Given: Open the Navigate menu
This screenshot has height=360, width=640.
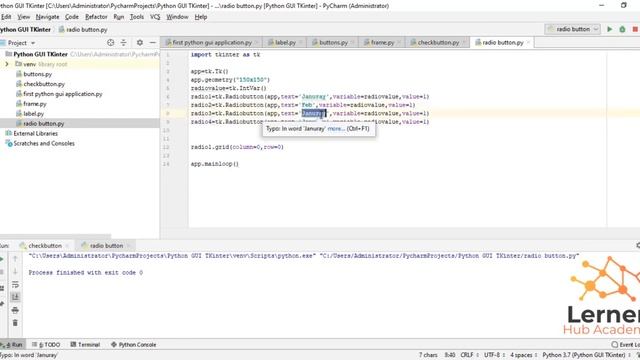Looking at the screenshot, I should point(47,17).
